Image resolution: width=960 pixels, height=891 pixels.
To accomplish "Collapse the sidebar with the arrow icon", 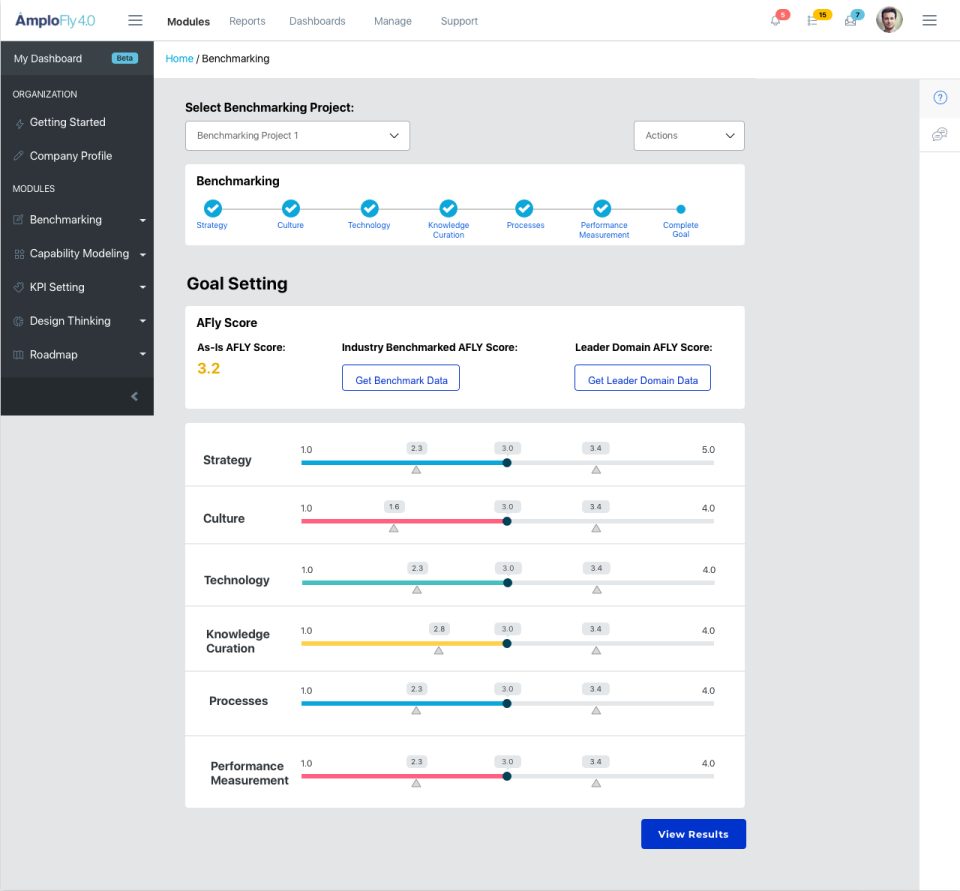I will (x=134, y=396).
